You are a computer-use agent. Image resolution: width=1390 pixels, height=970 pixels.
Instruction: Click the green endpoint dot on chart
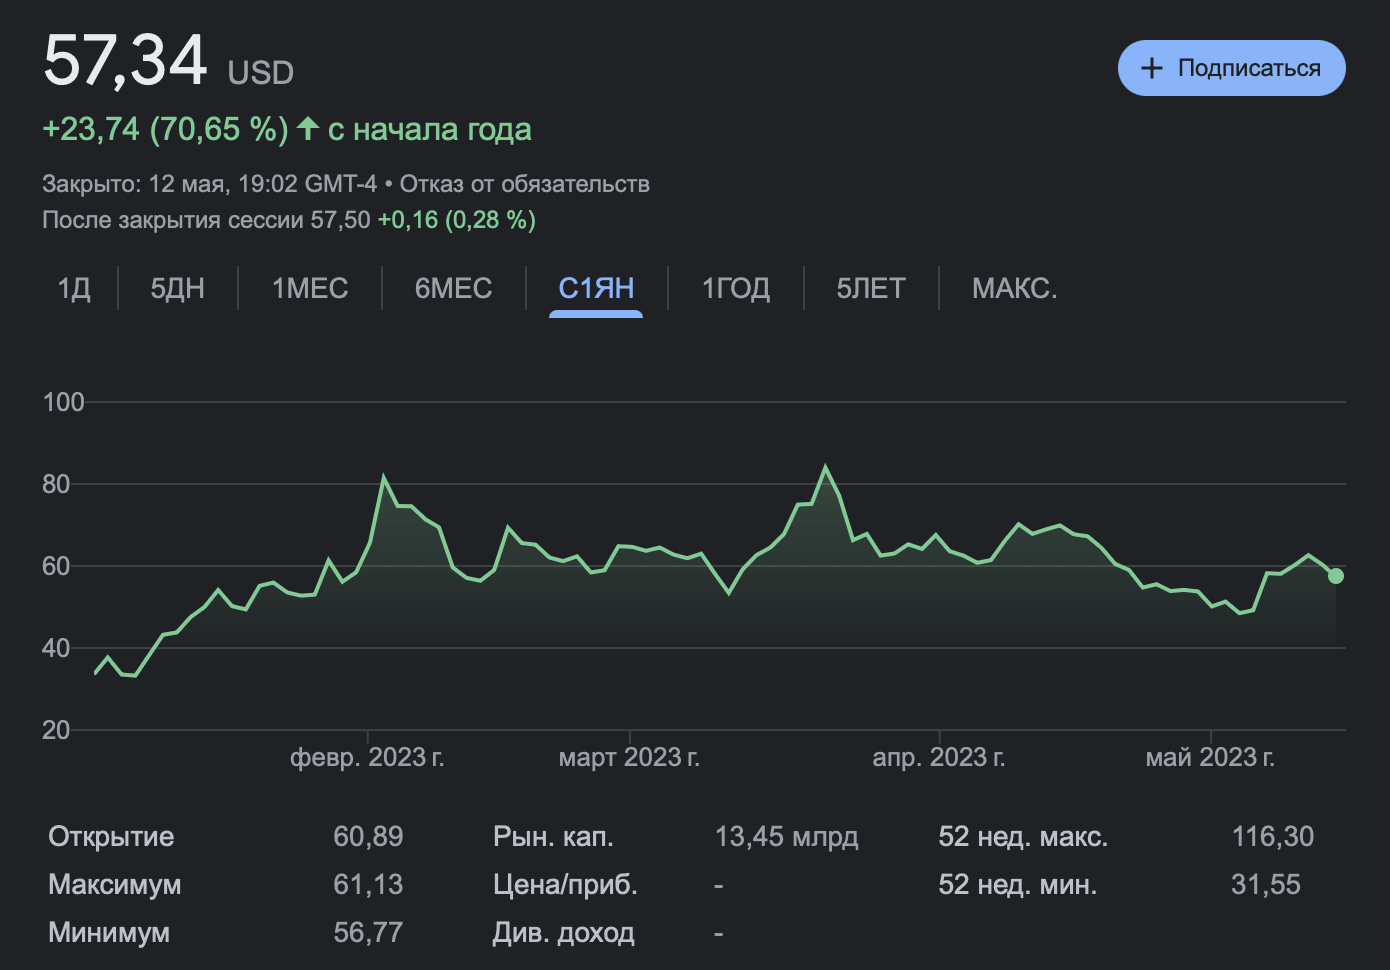1336,576
